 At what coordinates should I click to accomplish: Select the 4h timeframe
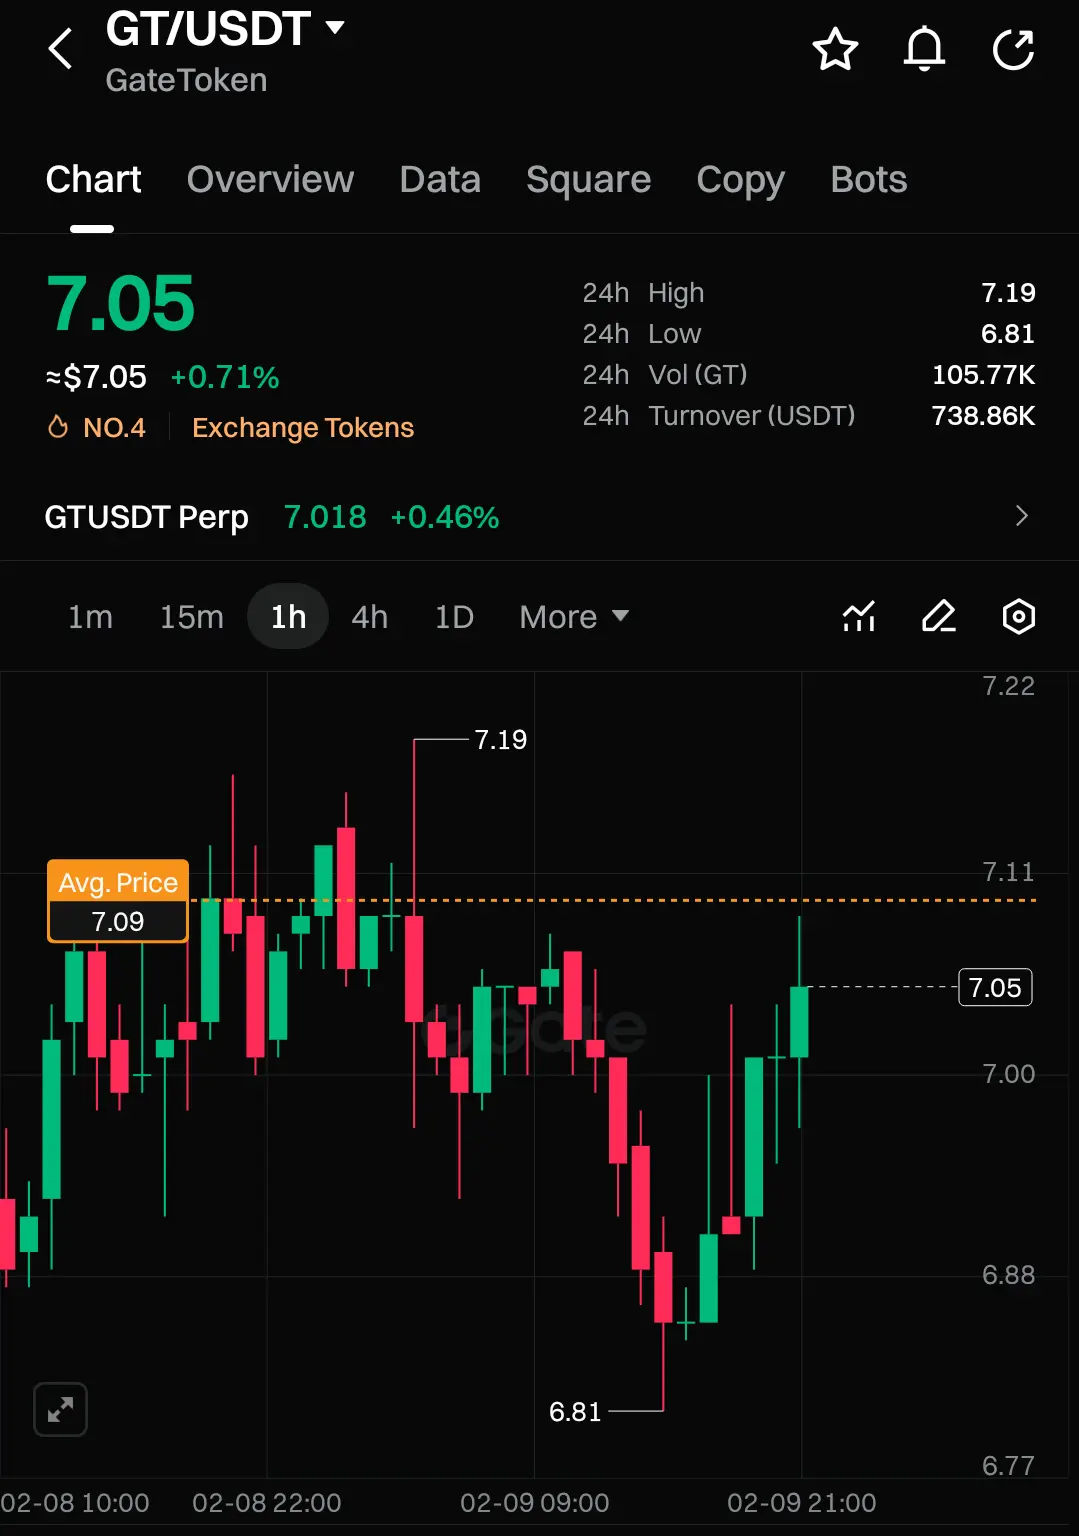(x=369, y=617)
